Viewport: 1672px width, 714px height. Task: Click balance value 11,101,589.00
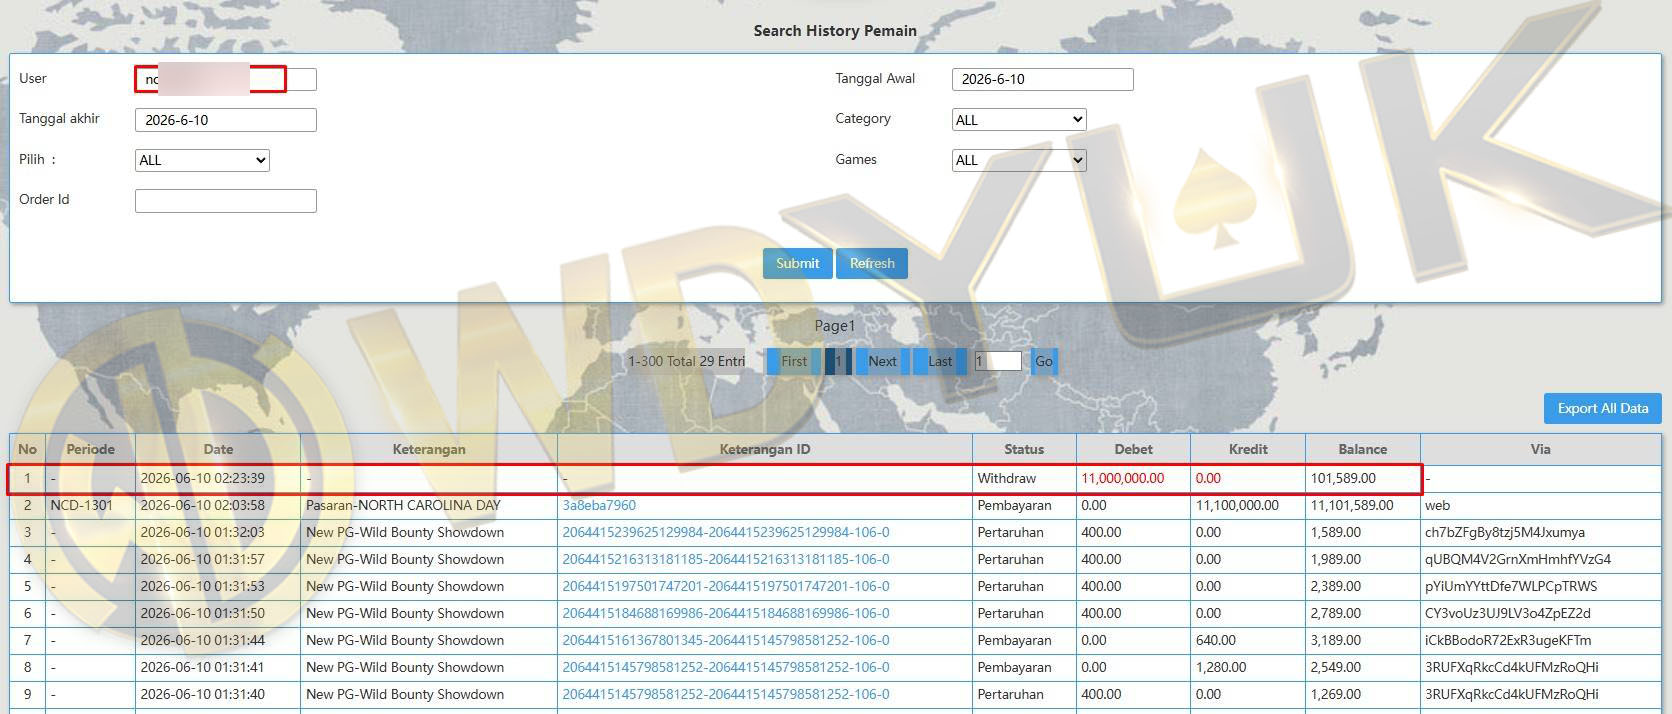pyautogui.click(x=1352, y=505)
